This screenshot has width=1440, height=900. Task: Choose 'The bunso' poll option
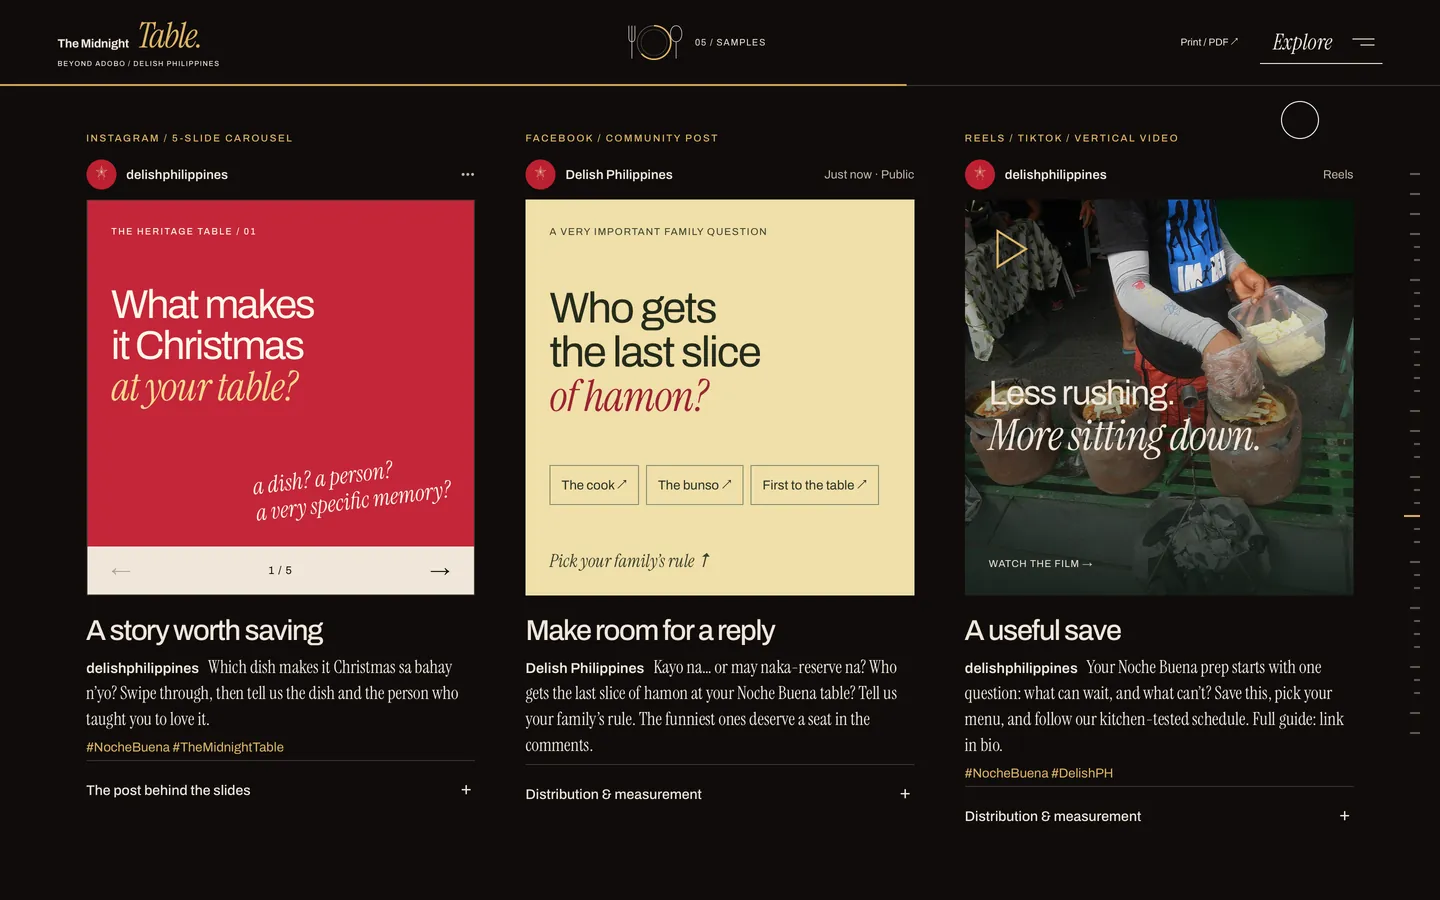(694, 485)
